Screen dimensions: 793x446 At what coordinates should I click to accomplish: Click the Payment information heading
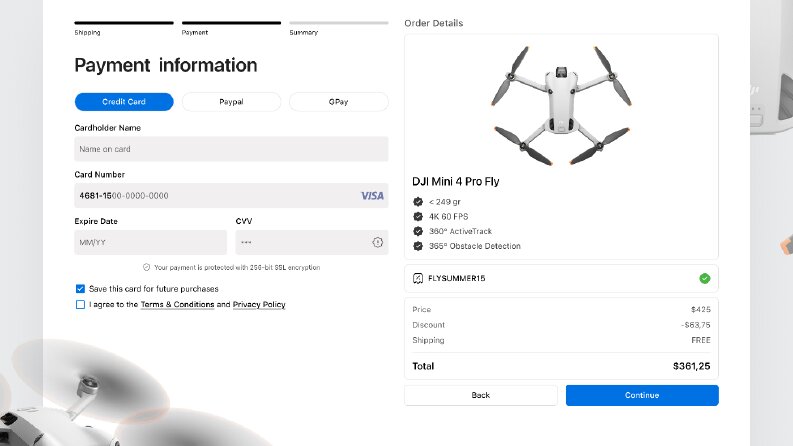click(166, 65)
